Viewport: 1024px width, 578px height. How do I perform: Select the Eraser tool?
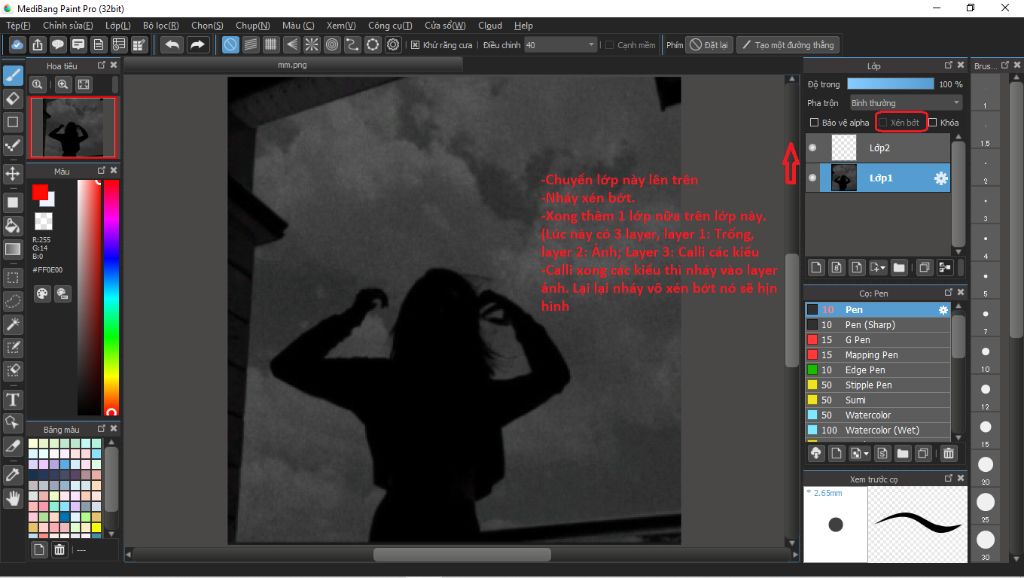(13, 99)
